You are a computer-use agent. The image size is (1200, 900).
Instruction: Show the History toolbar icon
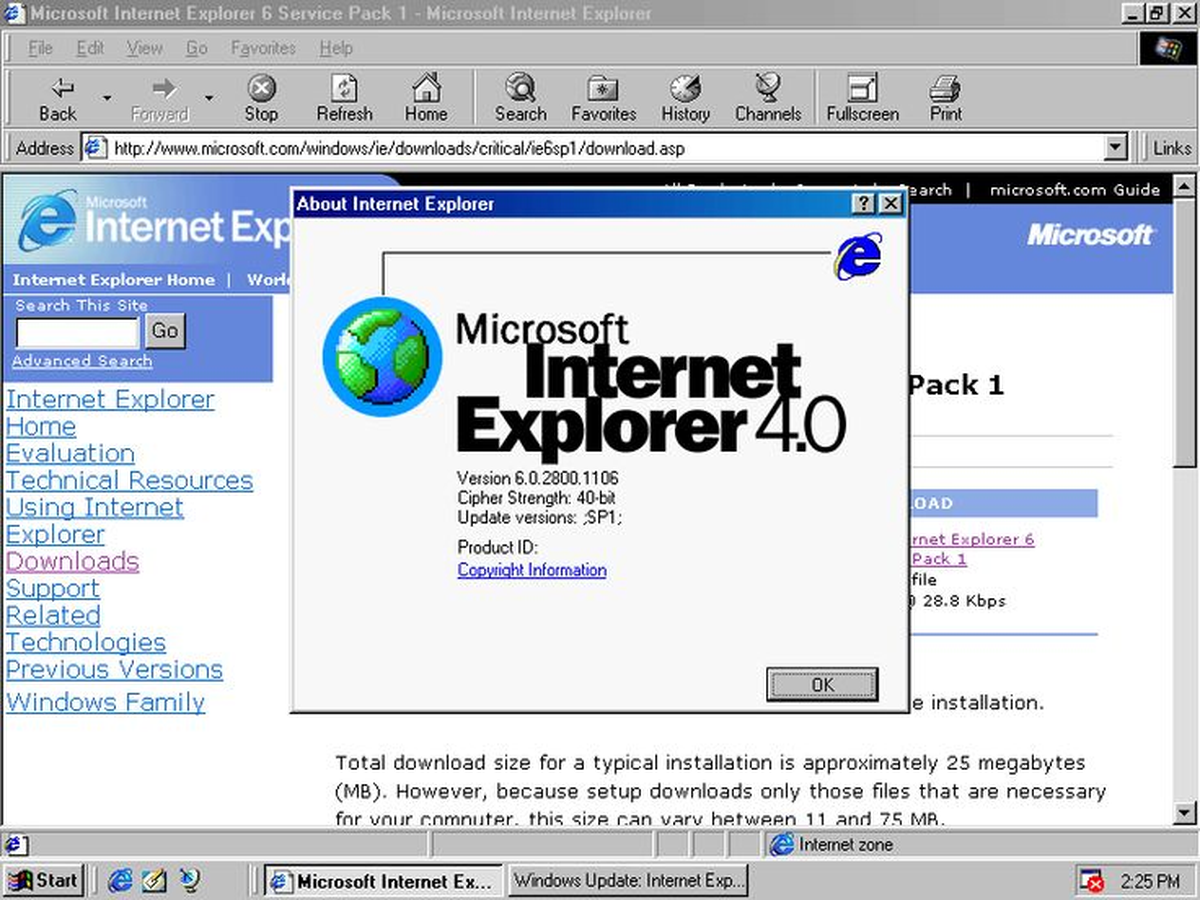coord(685,89)
